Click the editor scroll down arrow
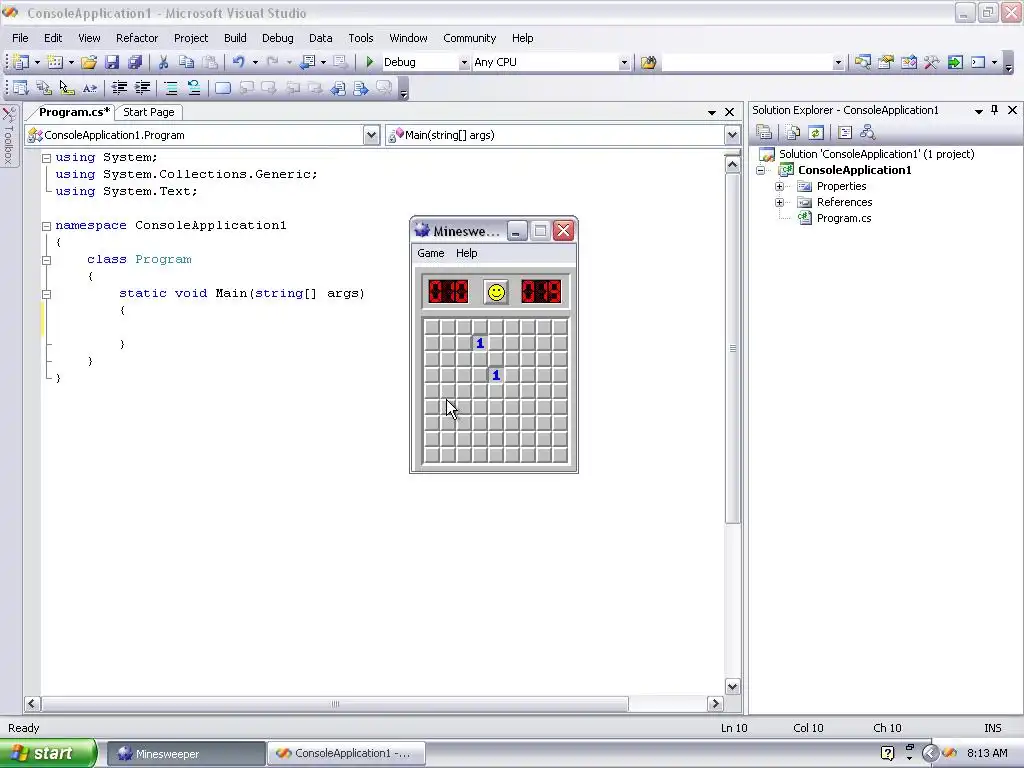 click(733, 686)
